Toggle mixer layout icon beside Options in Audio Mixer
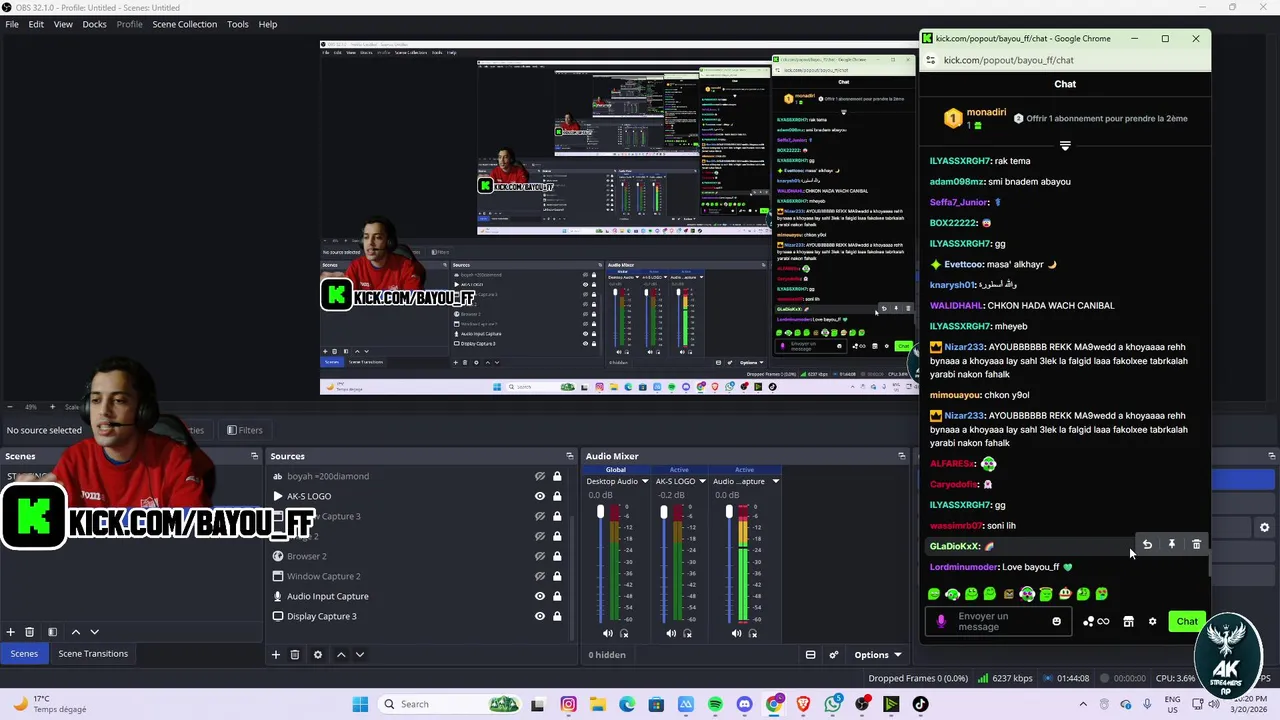 [811, 655]
